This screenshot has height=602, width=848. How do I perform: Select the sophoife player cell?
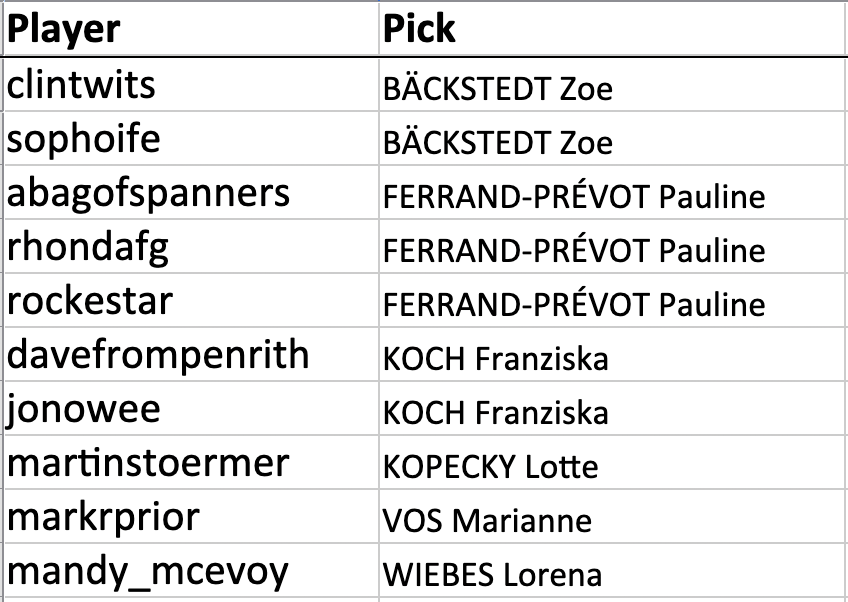[x=190, y=139]
